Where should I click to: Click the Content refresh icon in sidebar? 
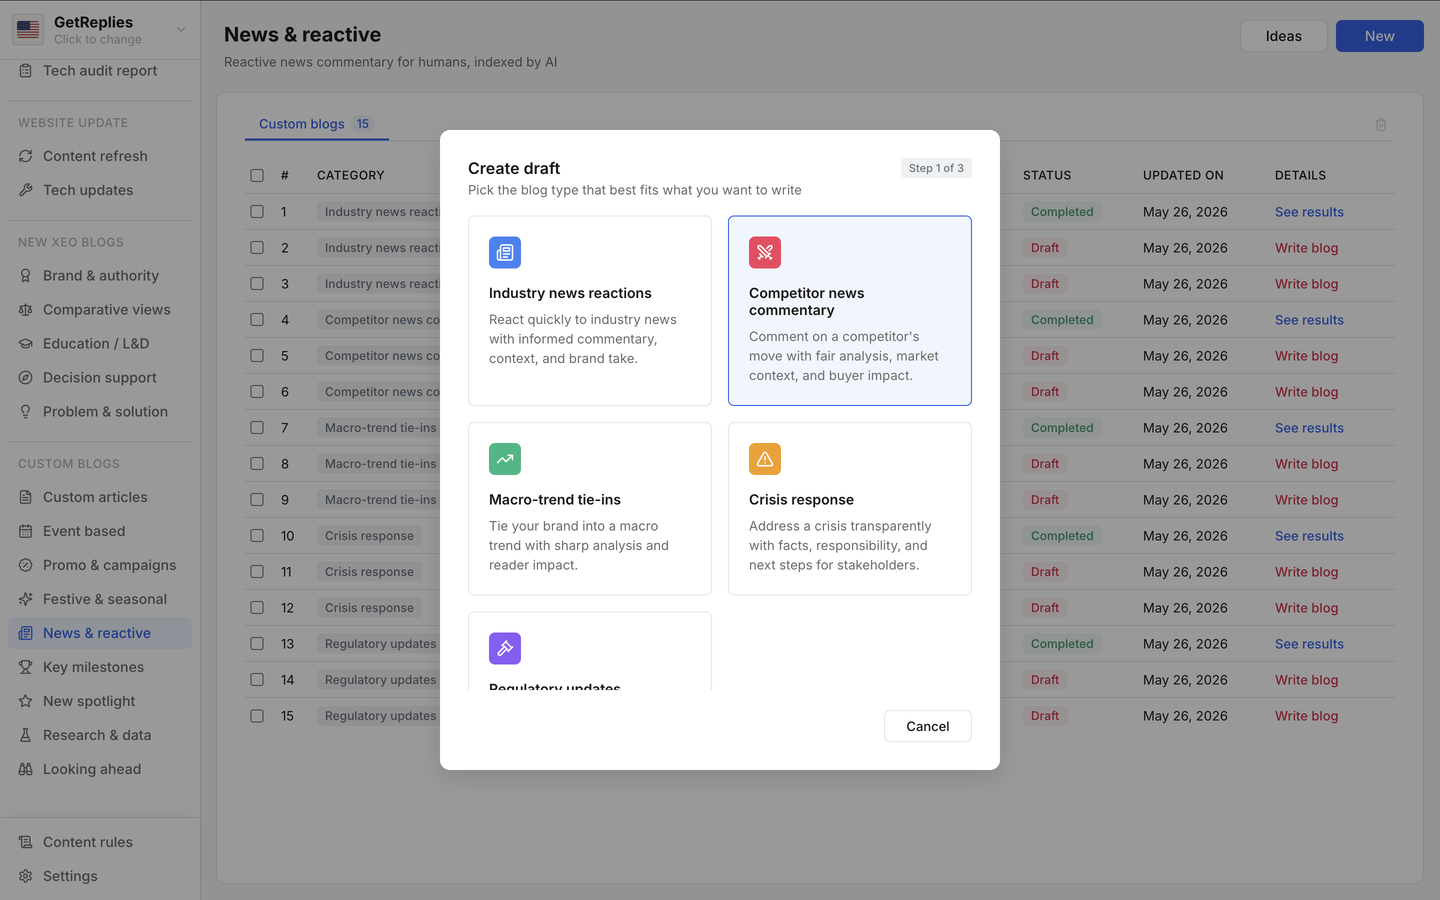click(x=26, y=156)
